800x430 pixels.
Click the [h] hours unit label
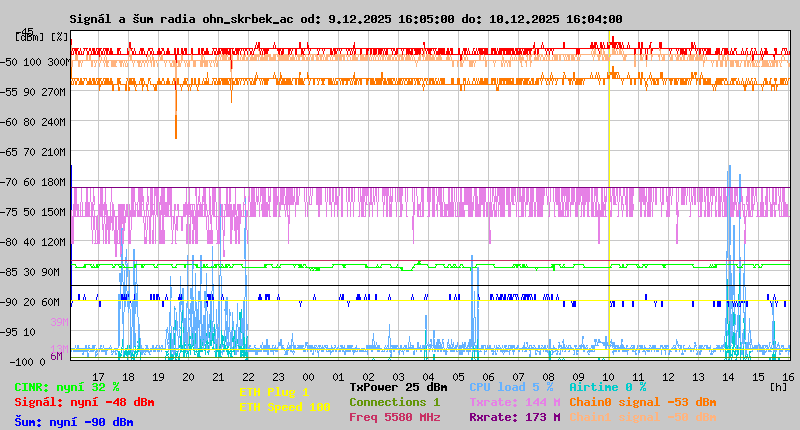pos(777,385)
